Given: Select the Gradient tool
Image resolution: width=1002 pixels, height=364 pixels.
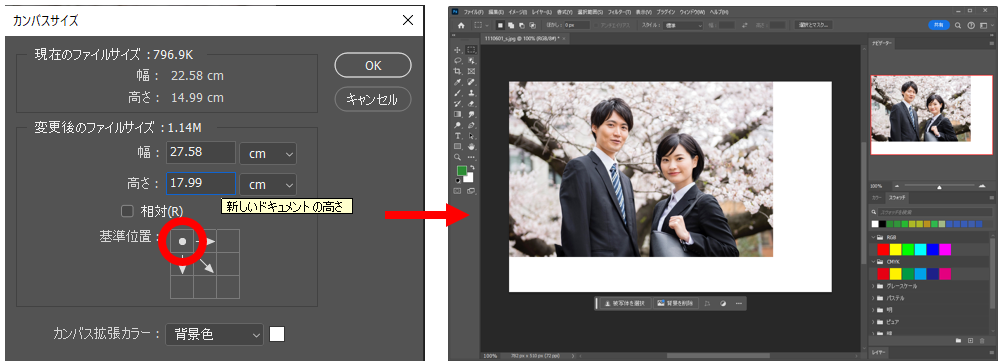Looking at the screenshot, I should pos(457,114).
